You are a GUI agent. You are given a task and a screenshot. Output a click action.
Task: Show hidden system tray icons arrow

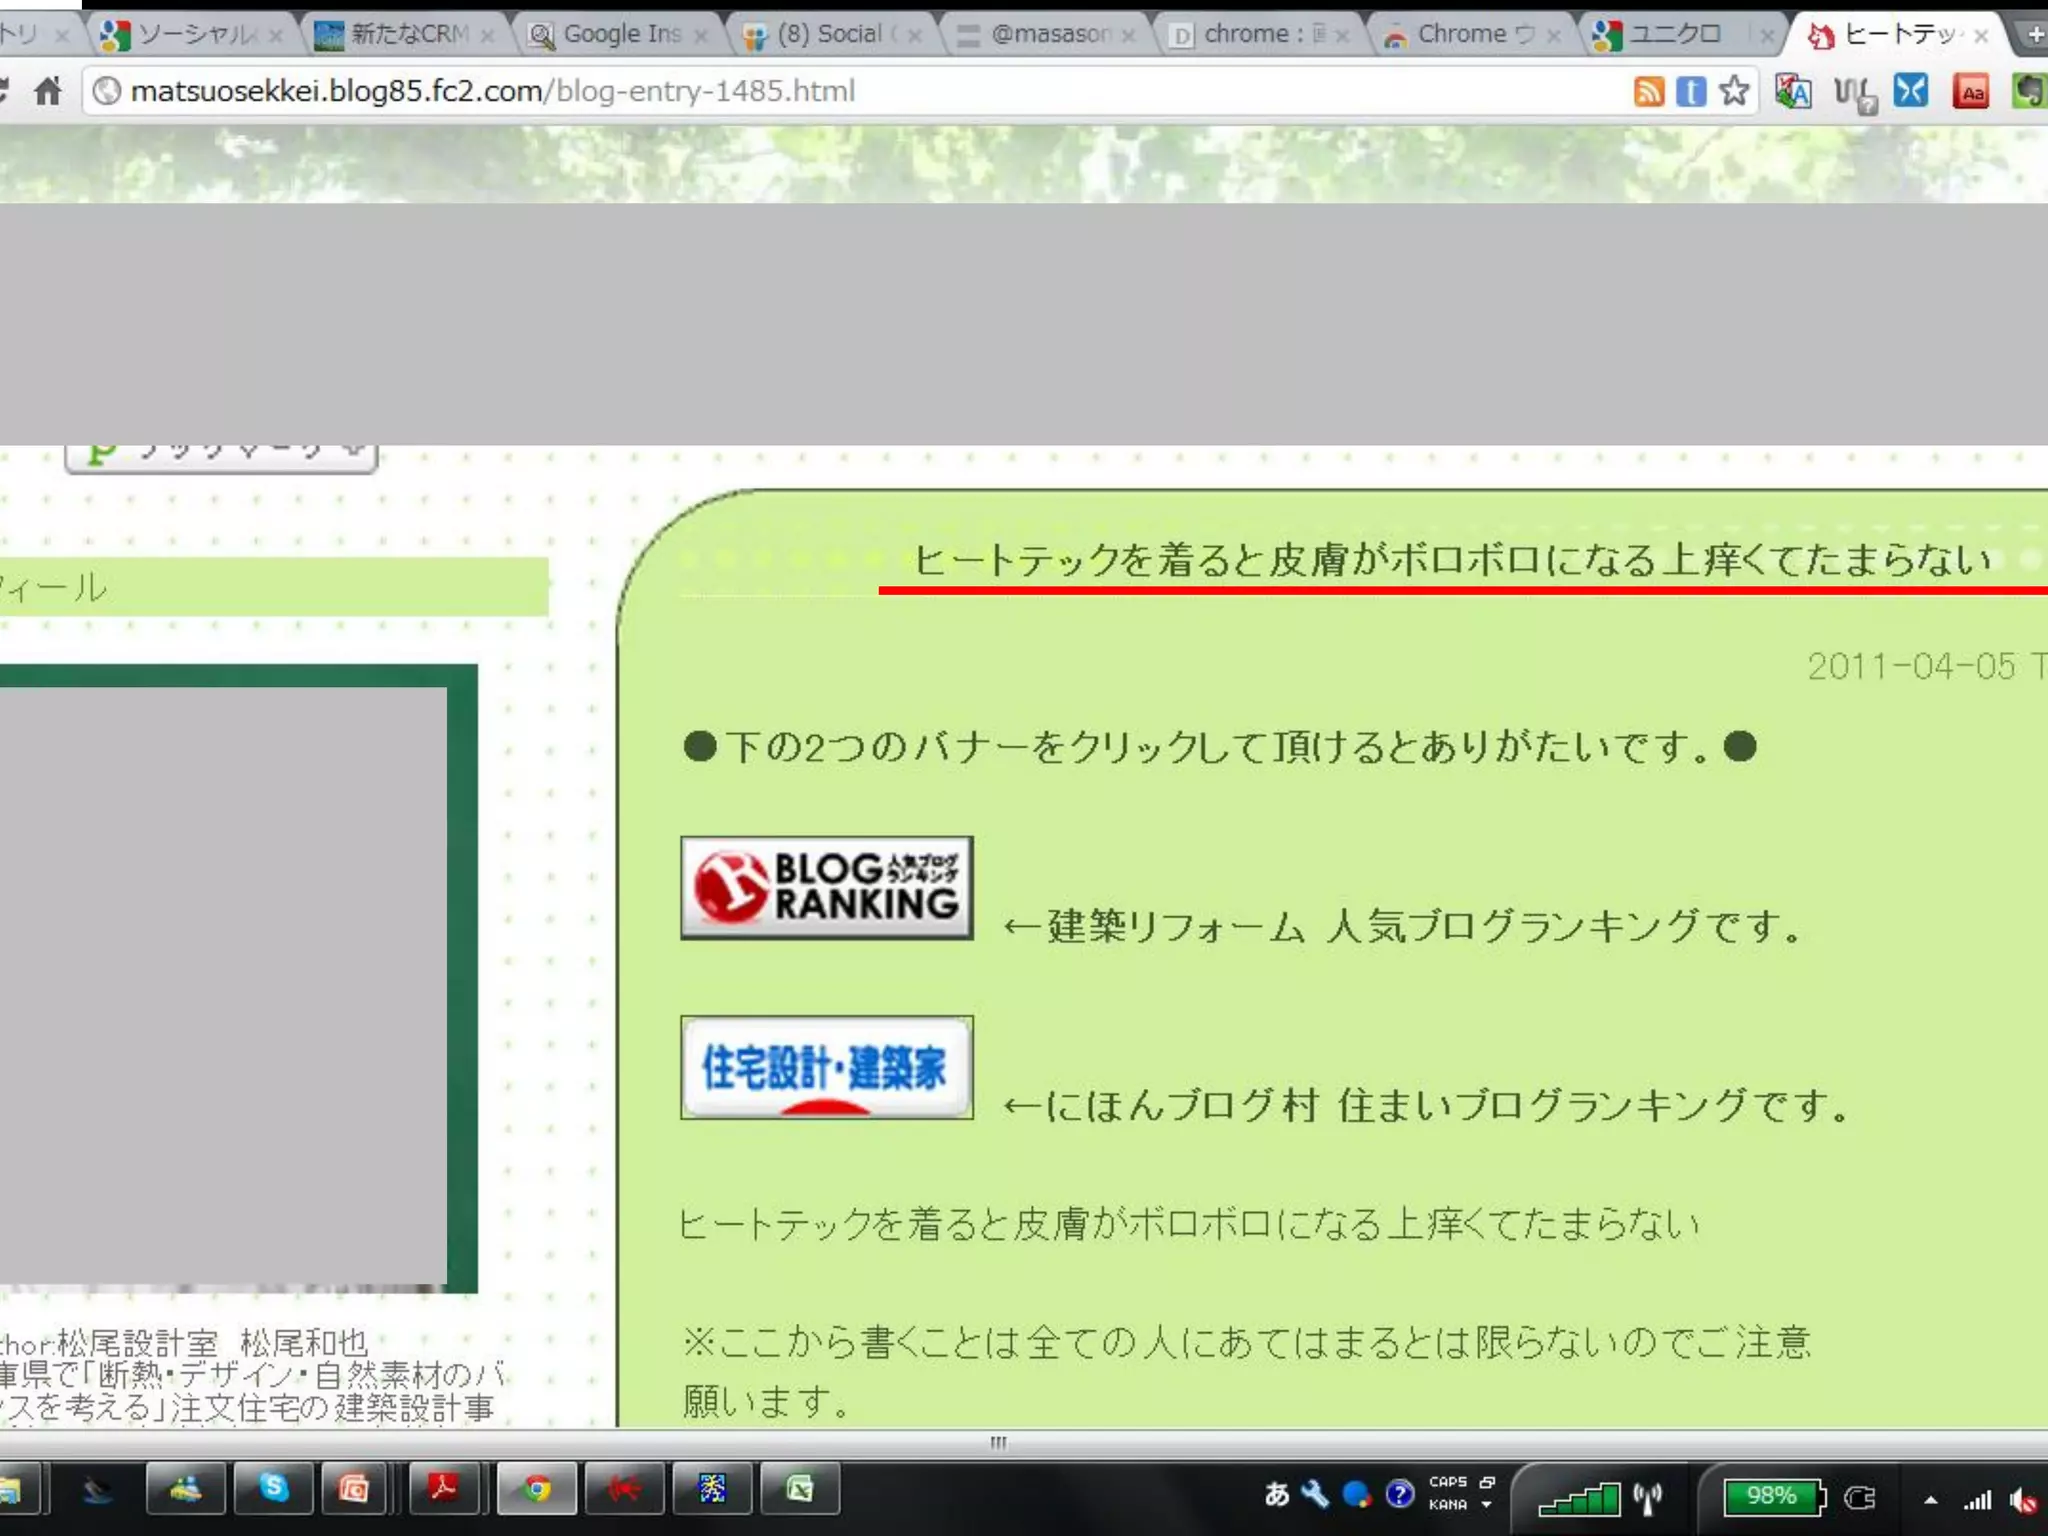coord(1930,1499)
